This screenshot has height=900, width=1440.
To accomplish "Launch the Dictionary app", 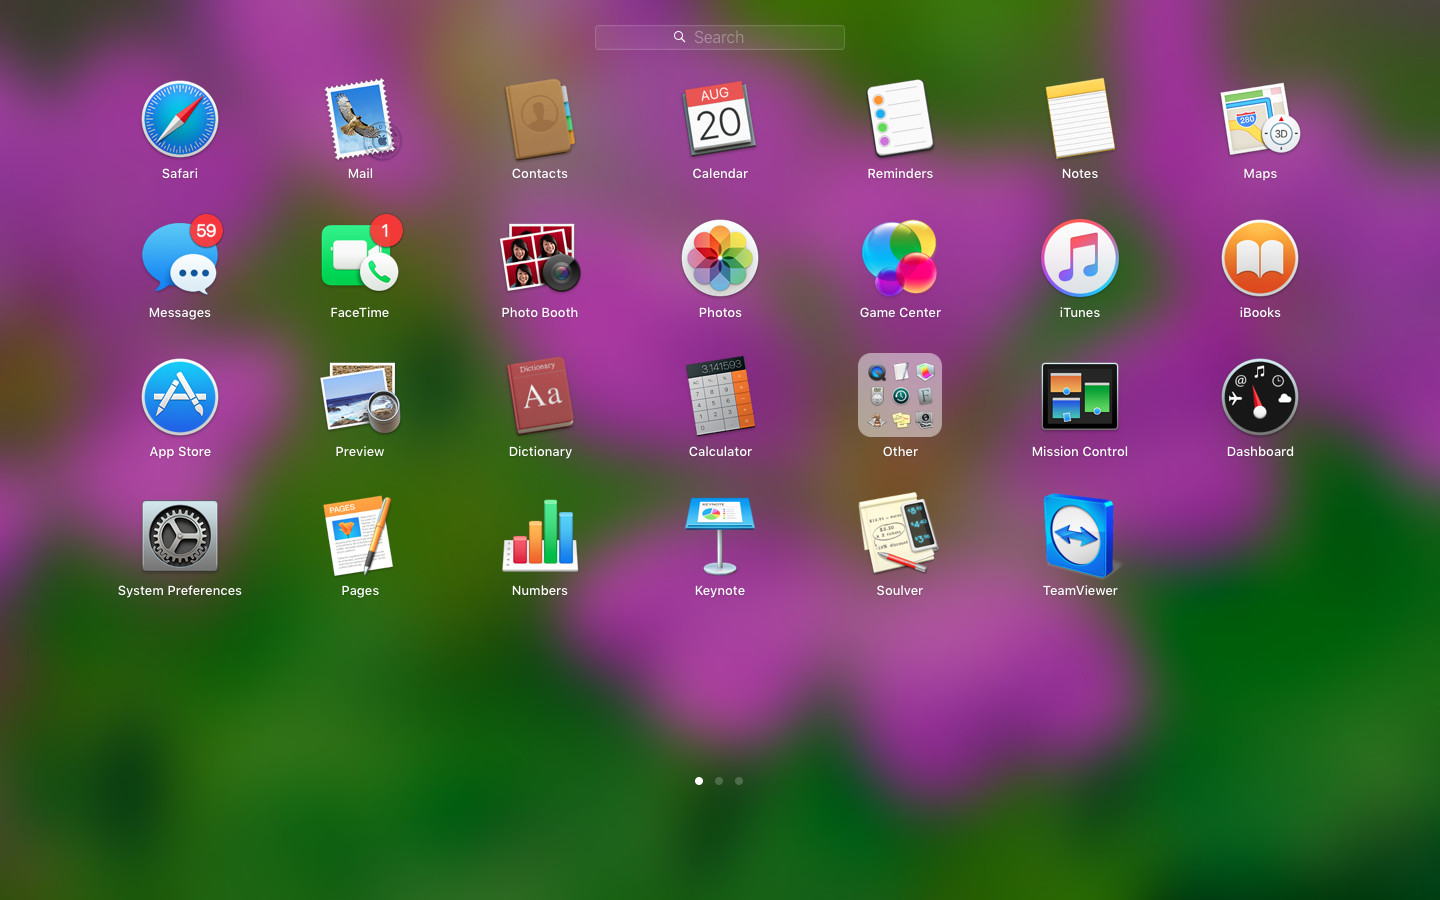I will pyautogui.click(x=540, y=397).
